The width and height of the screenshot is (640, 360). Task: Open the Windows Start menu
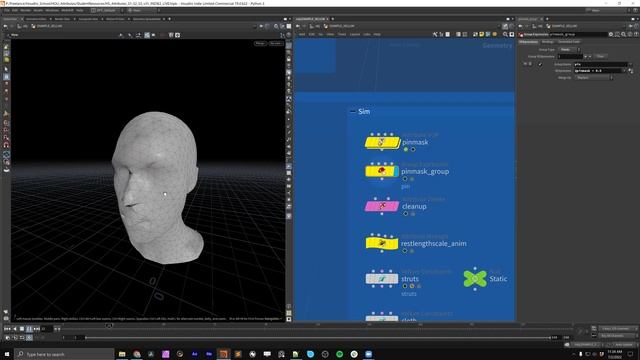(x=7, y=354)
